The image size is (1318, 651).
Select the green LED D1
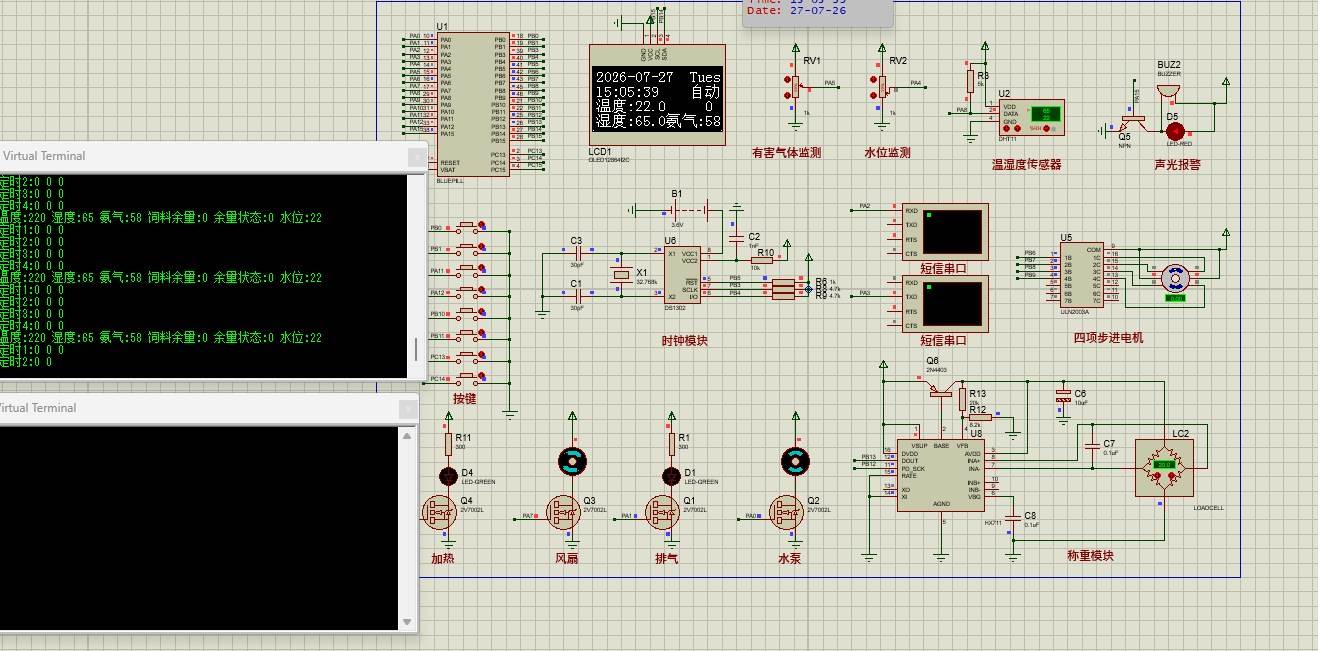point(672,474)
